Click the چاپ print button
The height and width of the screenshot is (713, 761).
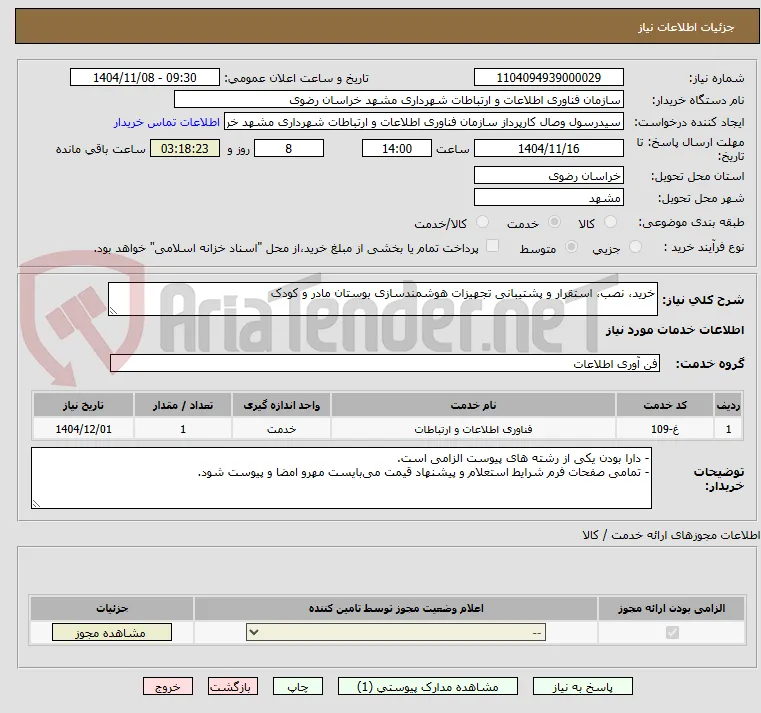point(298,687)
